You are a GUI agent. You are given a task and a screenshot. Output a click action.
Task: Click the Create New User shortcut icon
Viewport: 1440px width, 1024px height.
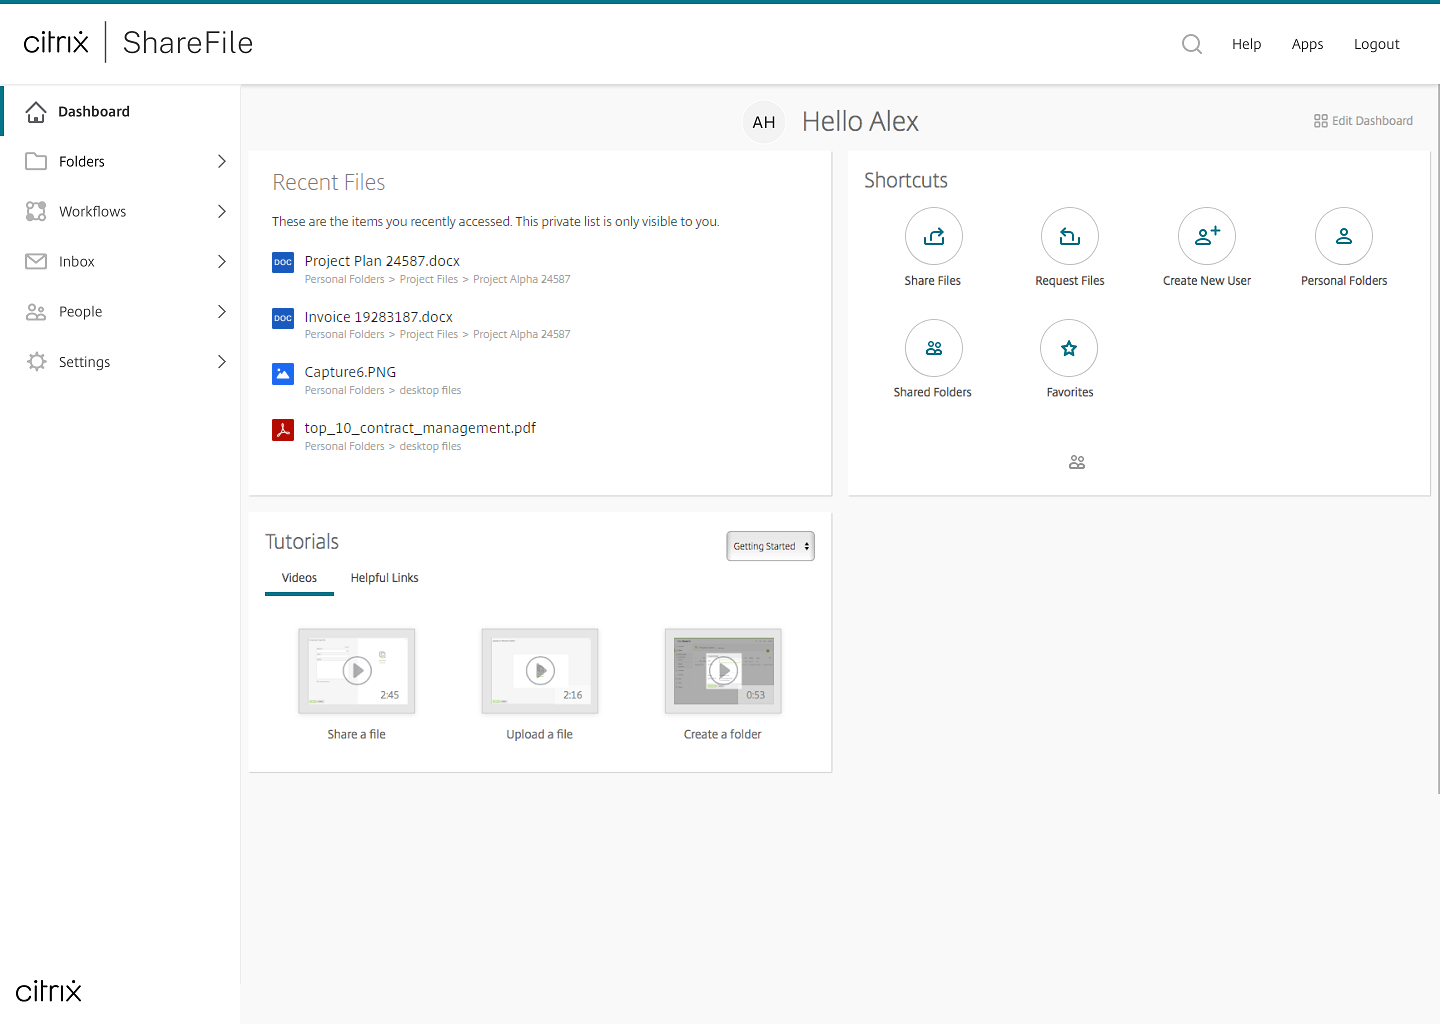1207,236
